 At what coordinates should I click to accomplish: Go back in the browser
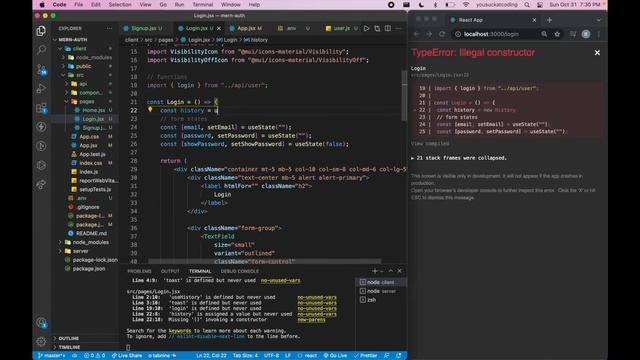416,34
